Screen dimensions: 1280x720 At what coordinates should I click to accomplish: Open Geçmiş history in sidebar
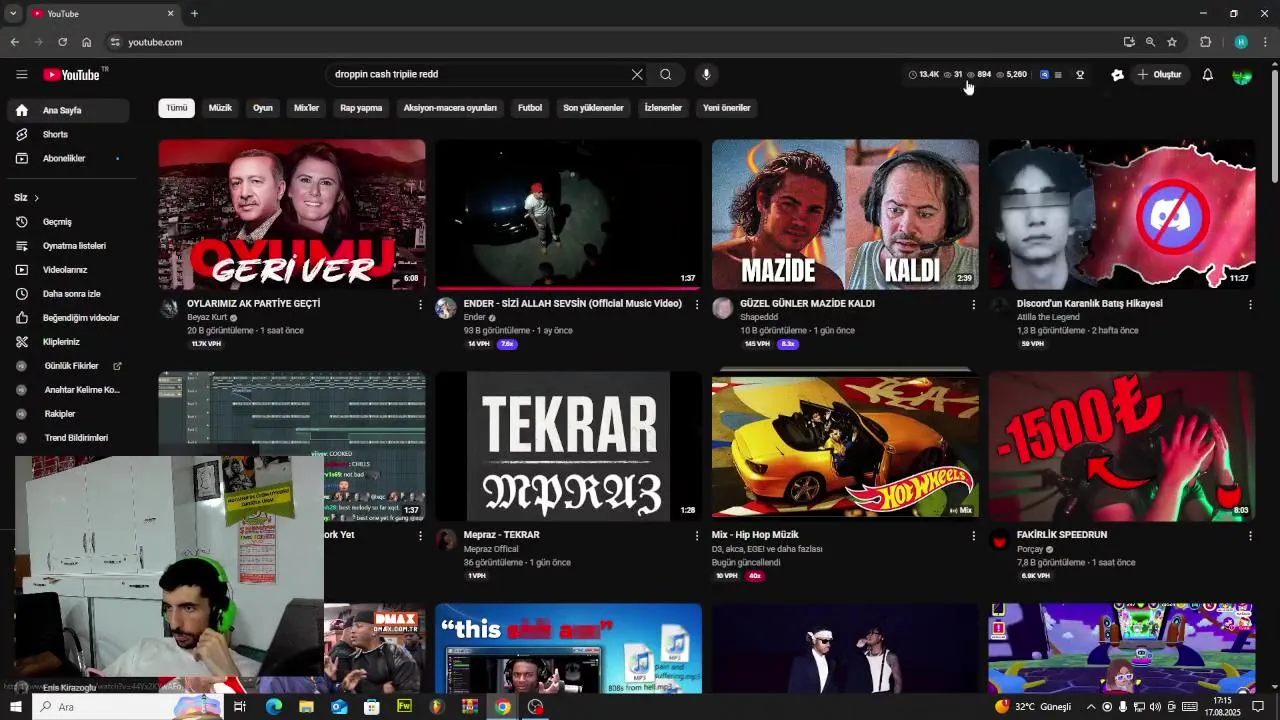[68, 222]
